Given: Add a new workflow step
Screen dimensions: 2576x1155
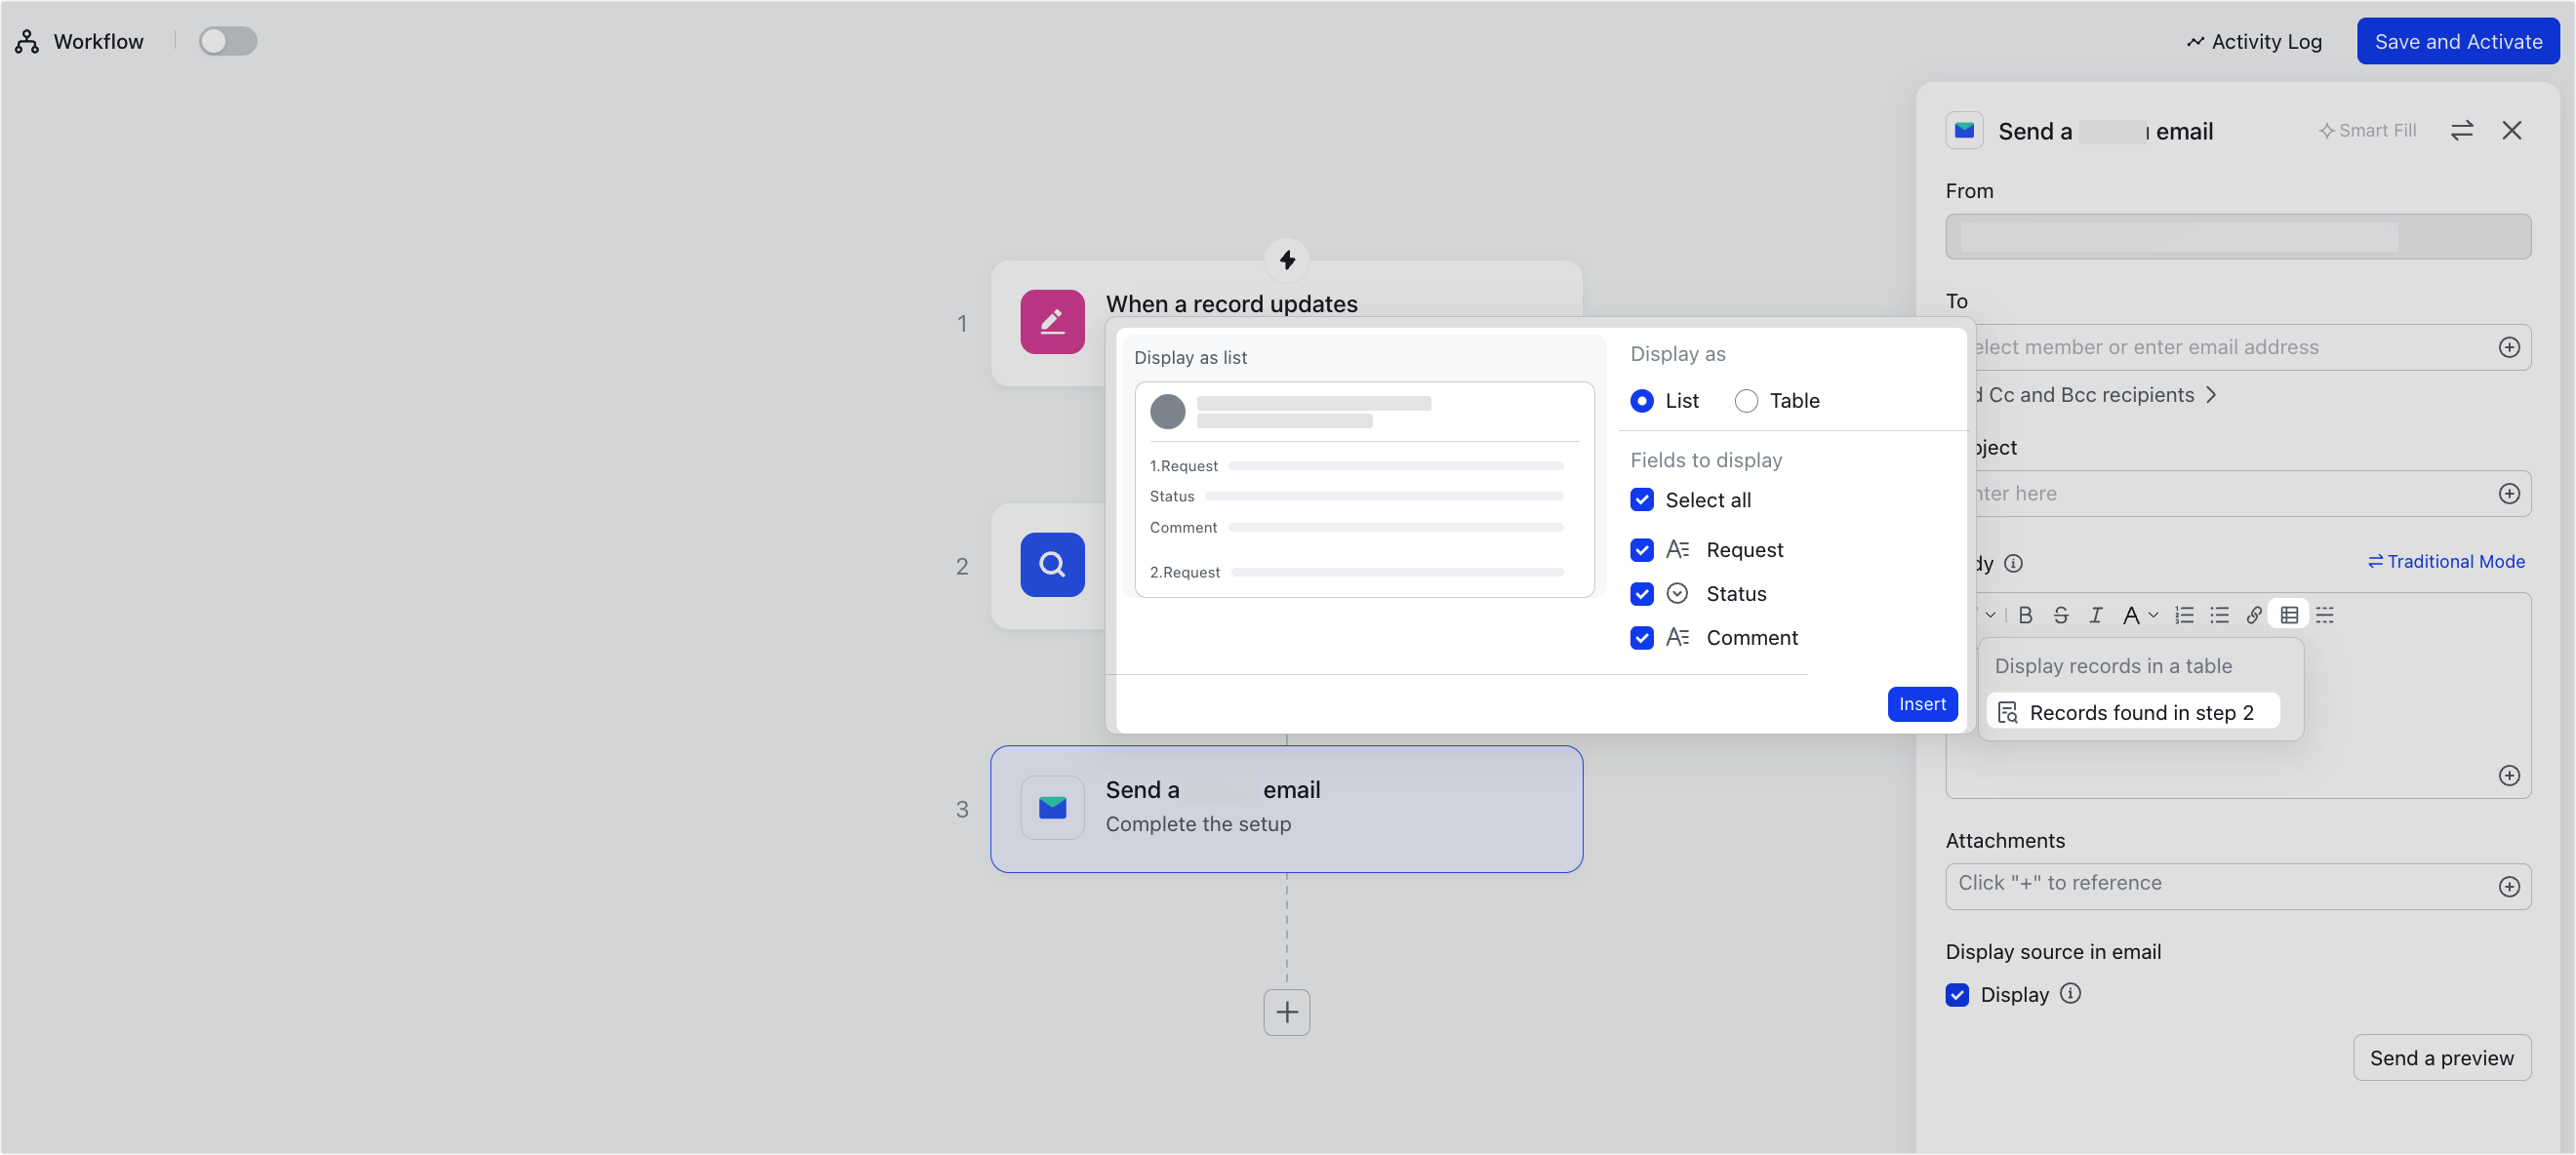Looking at the screenshot, I should click(x=1286, y=1012).
